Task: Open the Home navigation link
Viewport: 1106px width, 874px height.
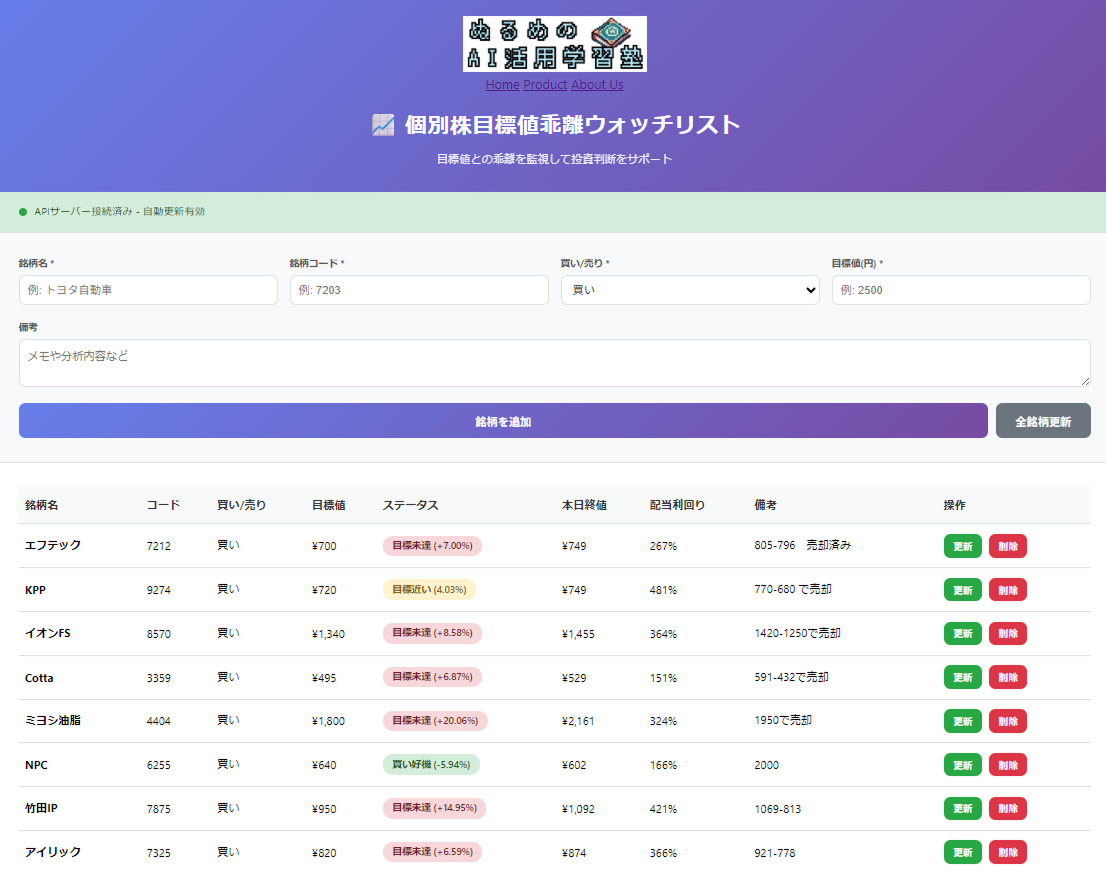Action: 502,85
